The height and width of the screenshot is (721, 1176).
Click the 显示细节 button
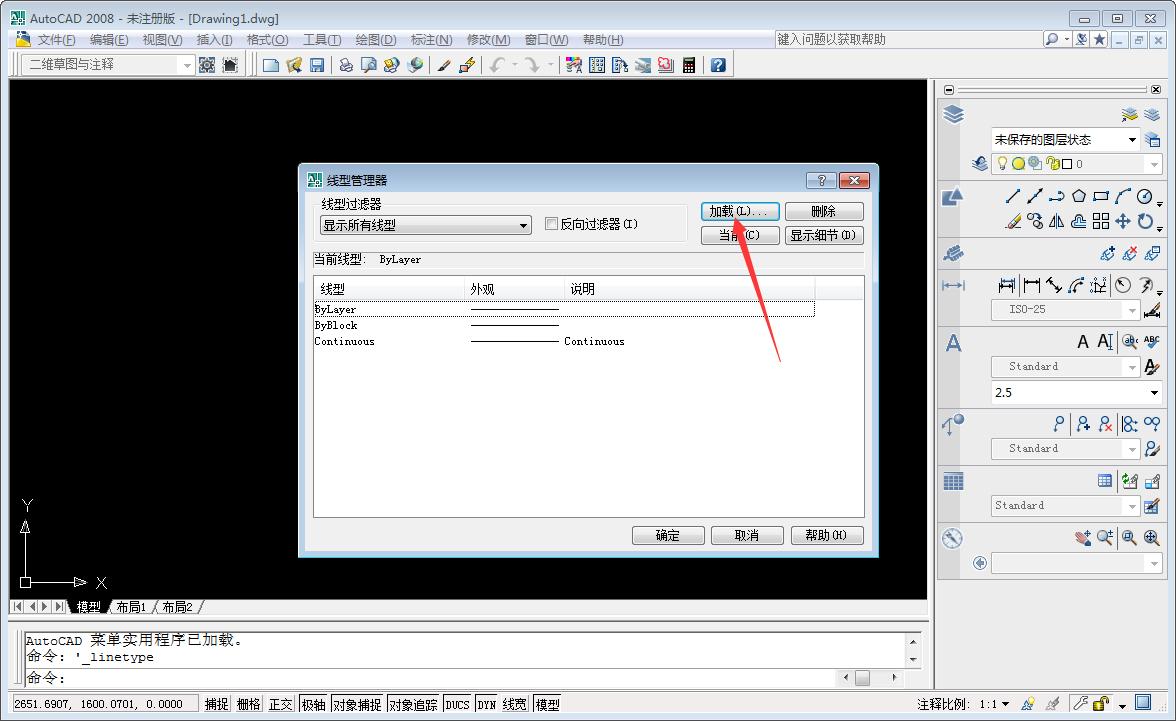tap(824, 235)
